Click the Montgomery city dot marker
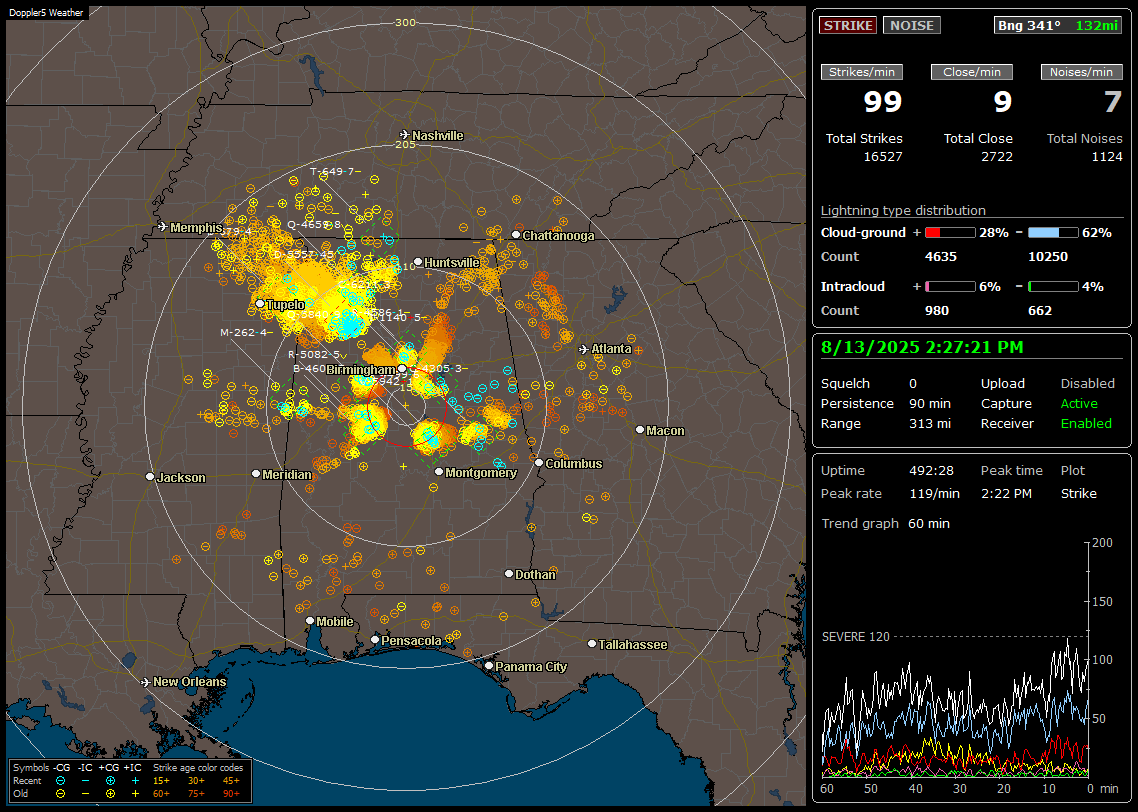 pyautogui.click(x=439, y=472)
